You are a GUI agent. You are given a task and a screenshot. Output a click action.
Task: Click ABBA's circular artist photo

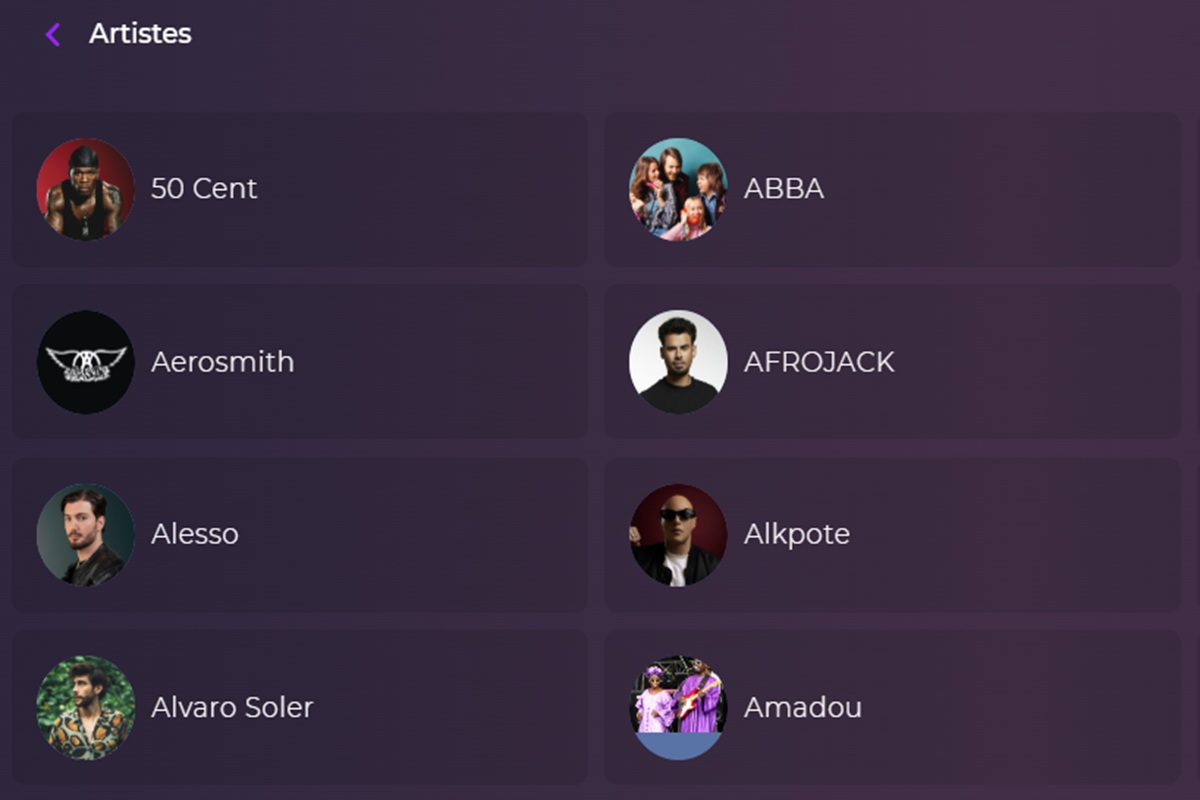coord(677,188)
